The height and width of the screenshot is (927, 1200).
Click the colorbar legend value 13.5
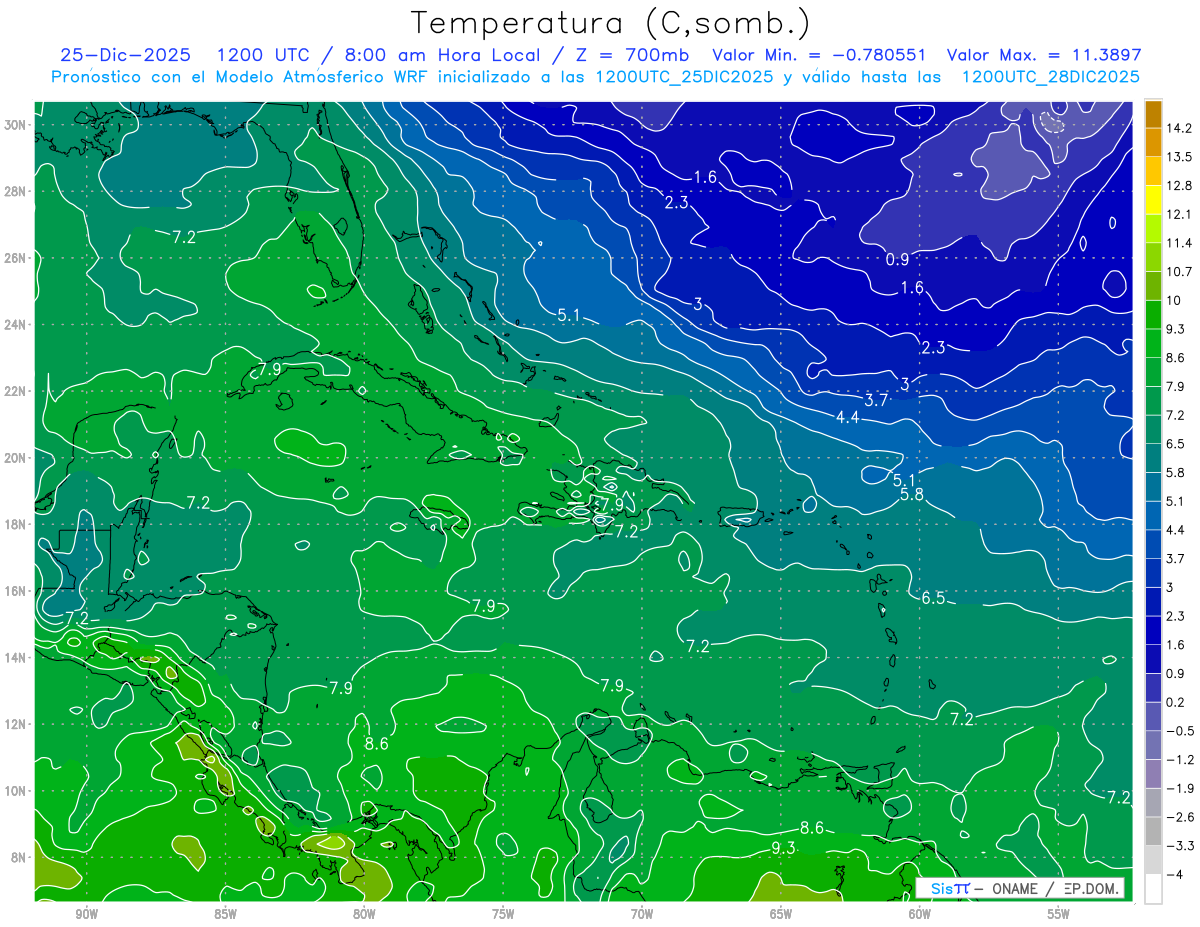[x=1178, y=157]
